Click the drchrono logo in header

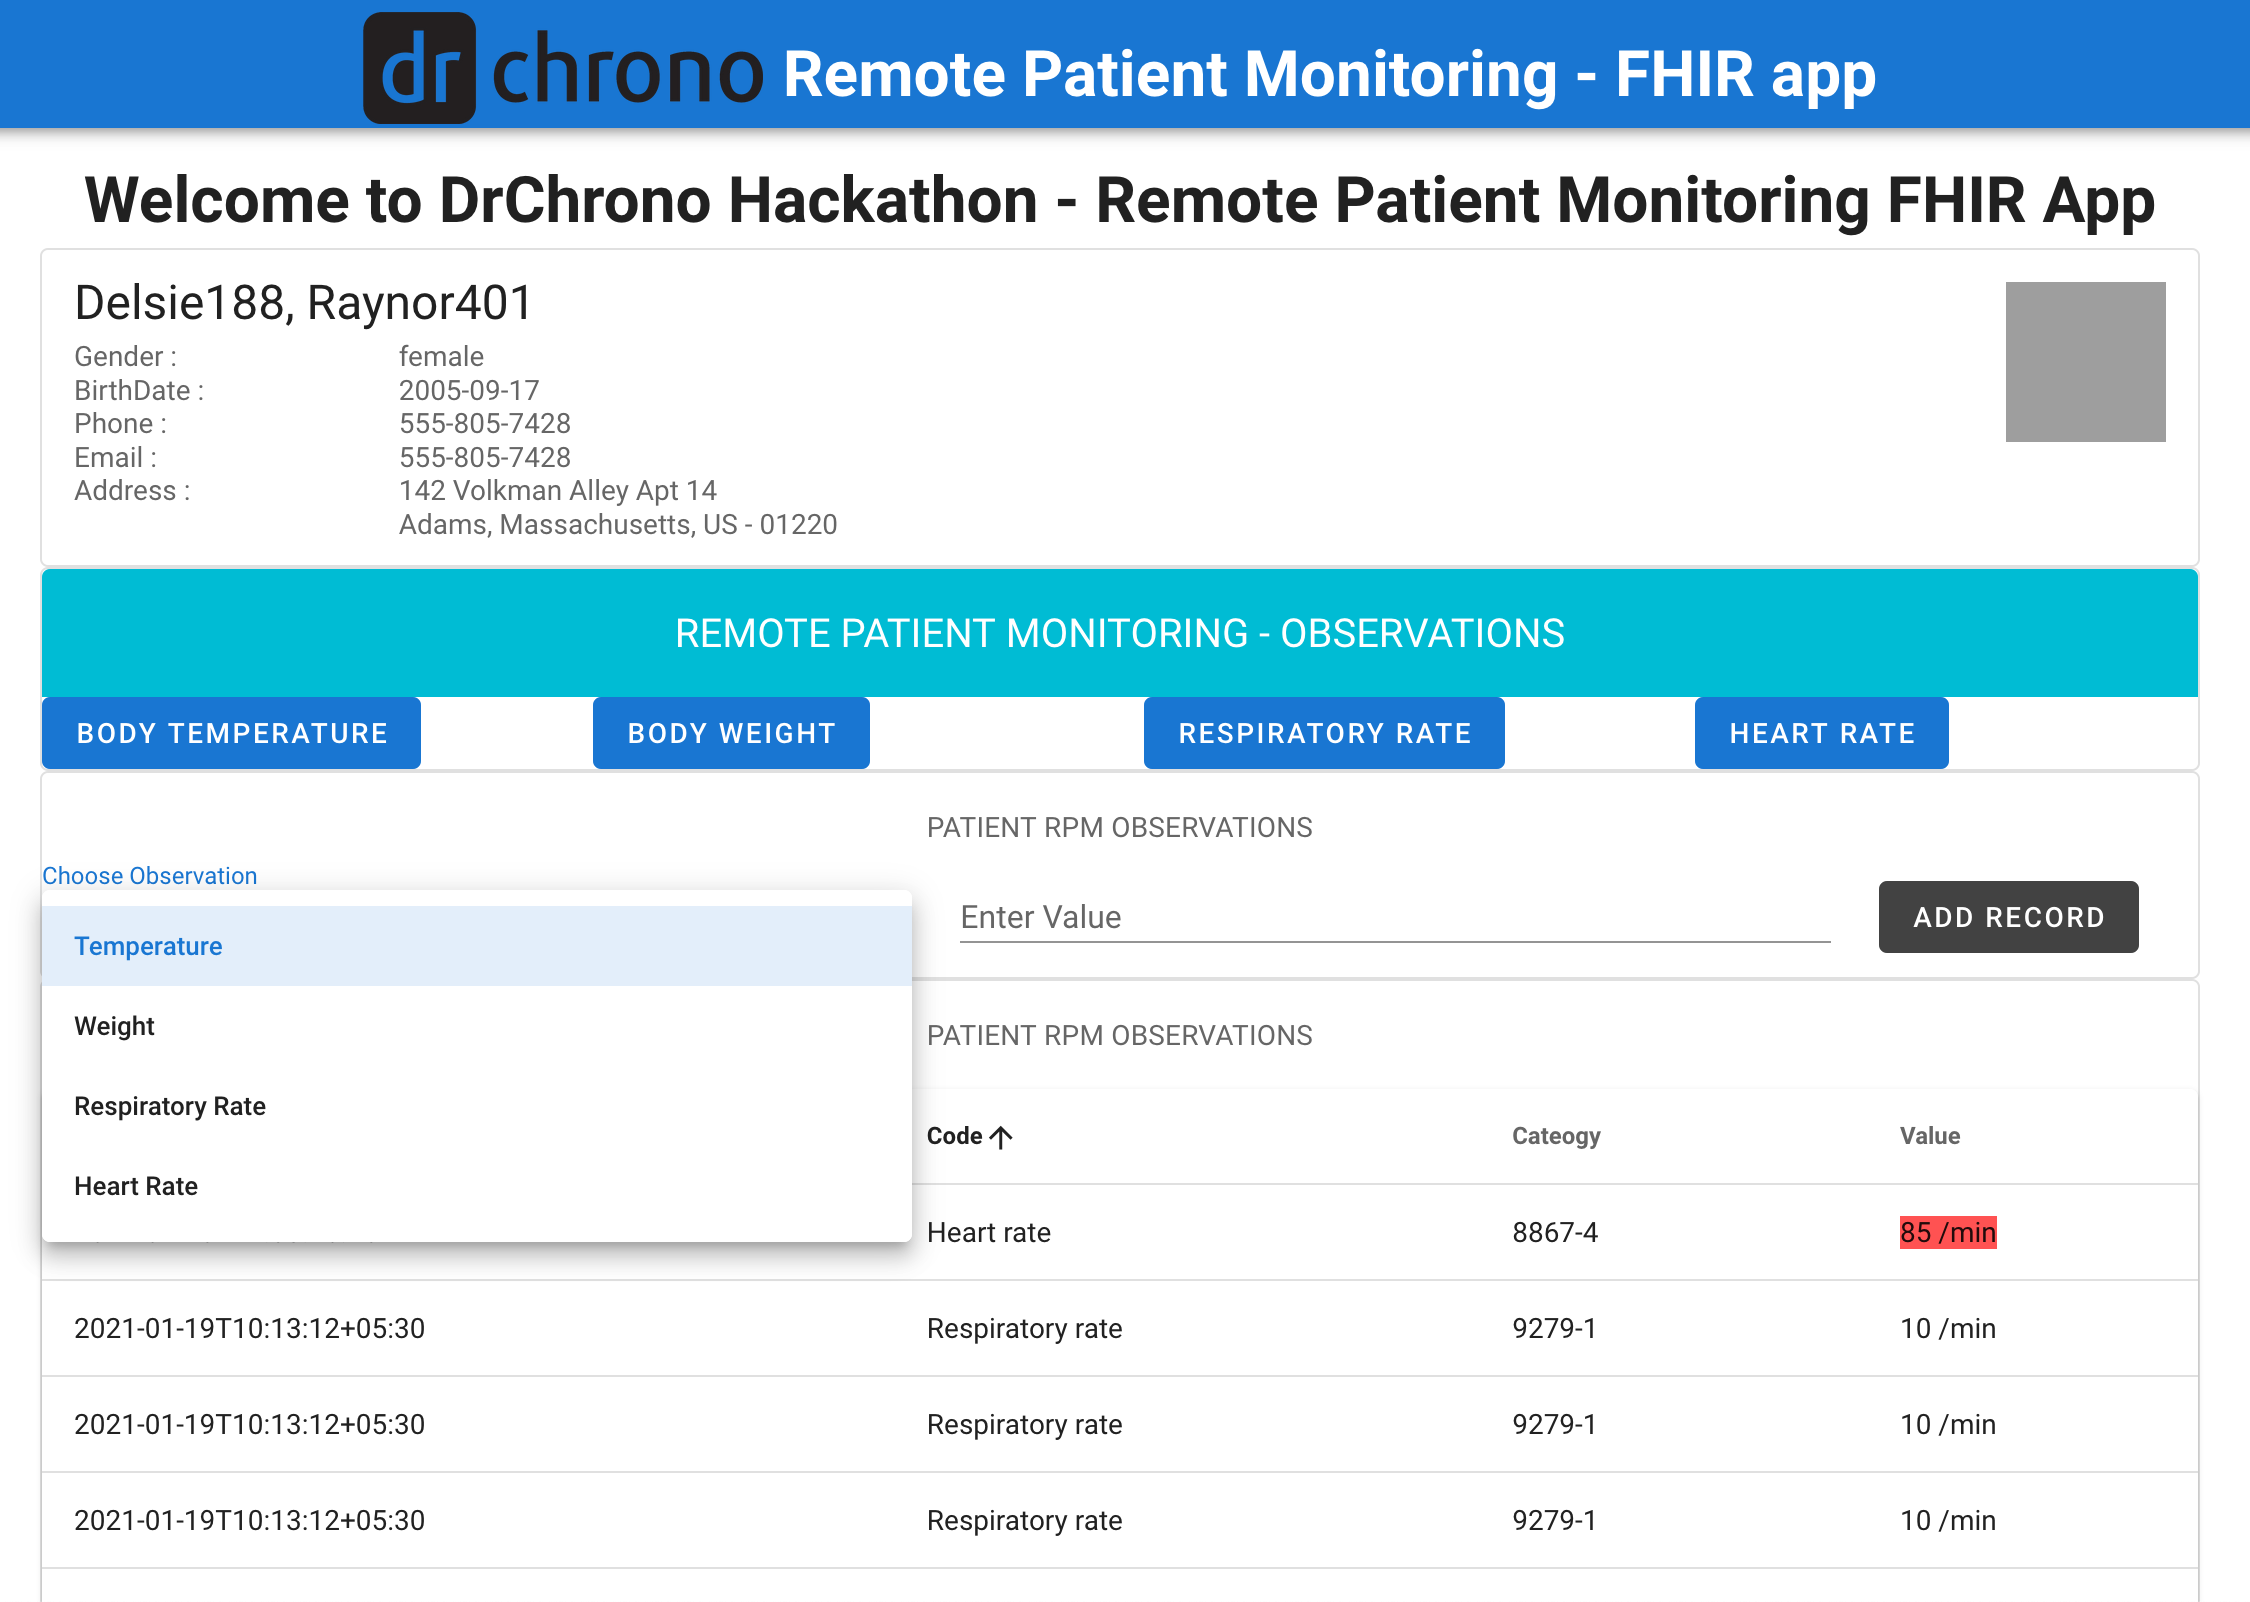point(563,68)
